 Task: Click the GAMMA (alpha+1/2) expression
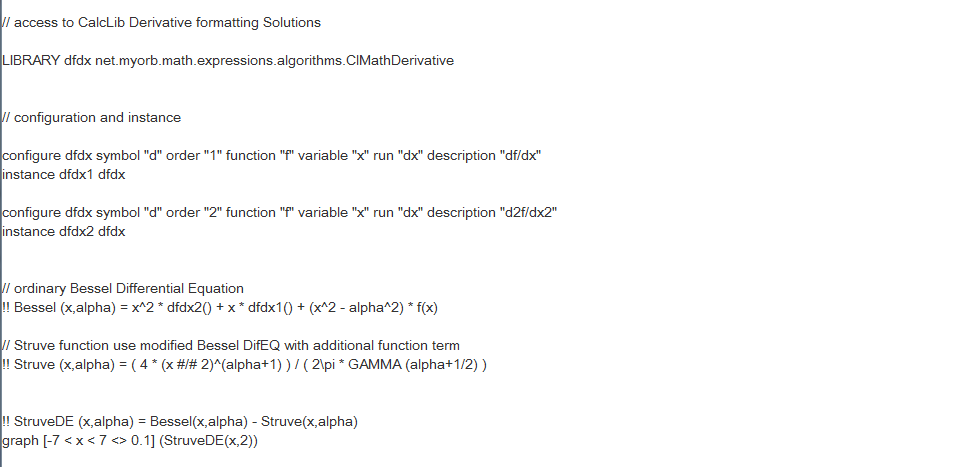coord(413,365)
